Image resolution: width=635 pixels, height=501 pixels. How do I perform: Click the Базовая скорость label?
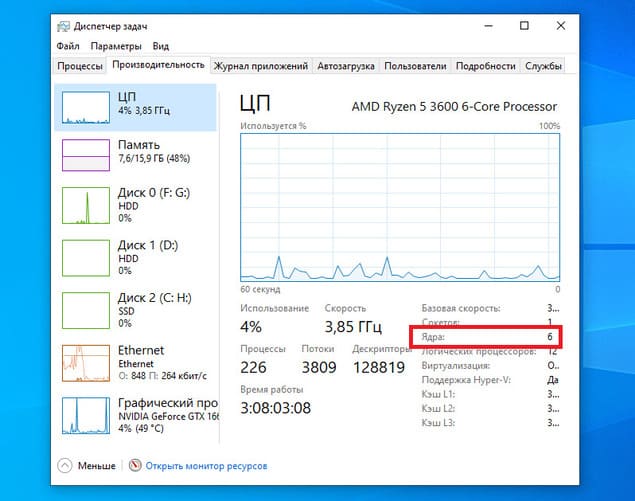pyautogui.click(x=461, y=308)
